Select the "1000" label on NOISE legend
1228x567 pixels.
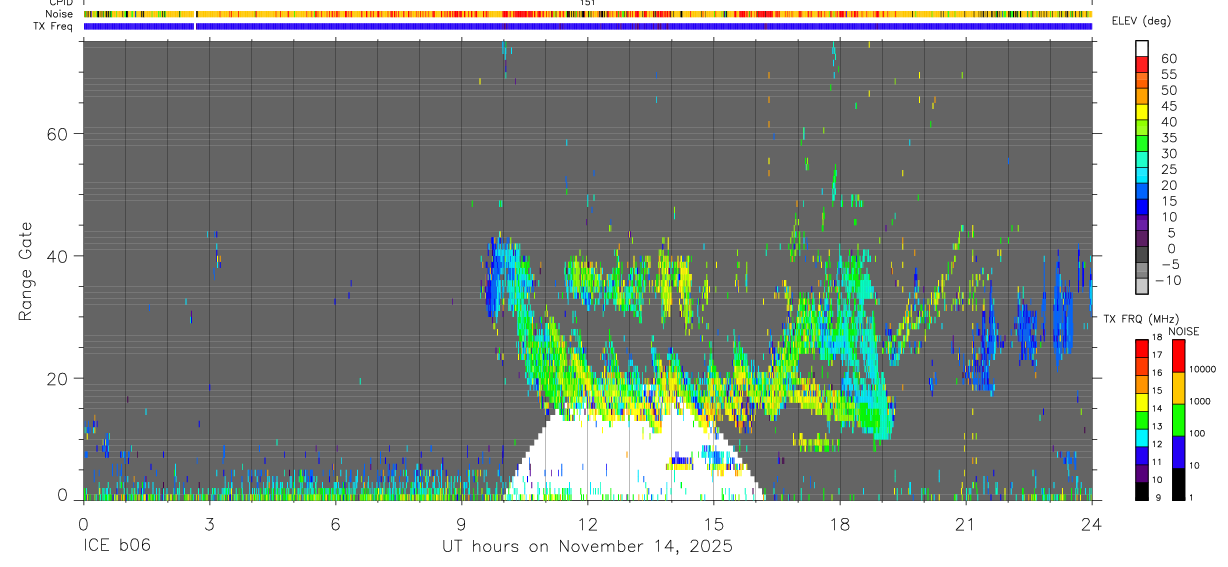coord(1201,401)
